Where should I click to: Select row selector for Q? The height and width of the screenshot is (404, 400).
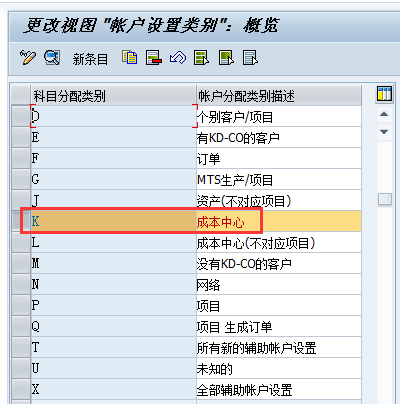(x=21, y=326)
